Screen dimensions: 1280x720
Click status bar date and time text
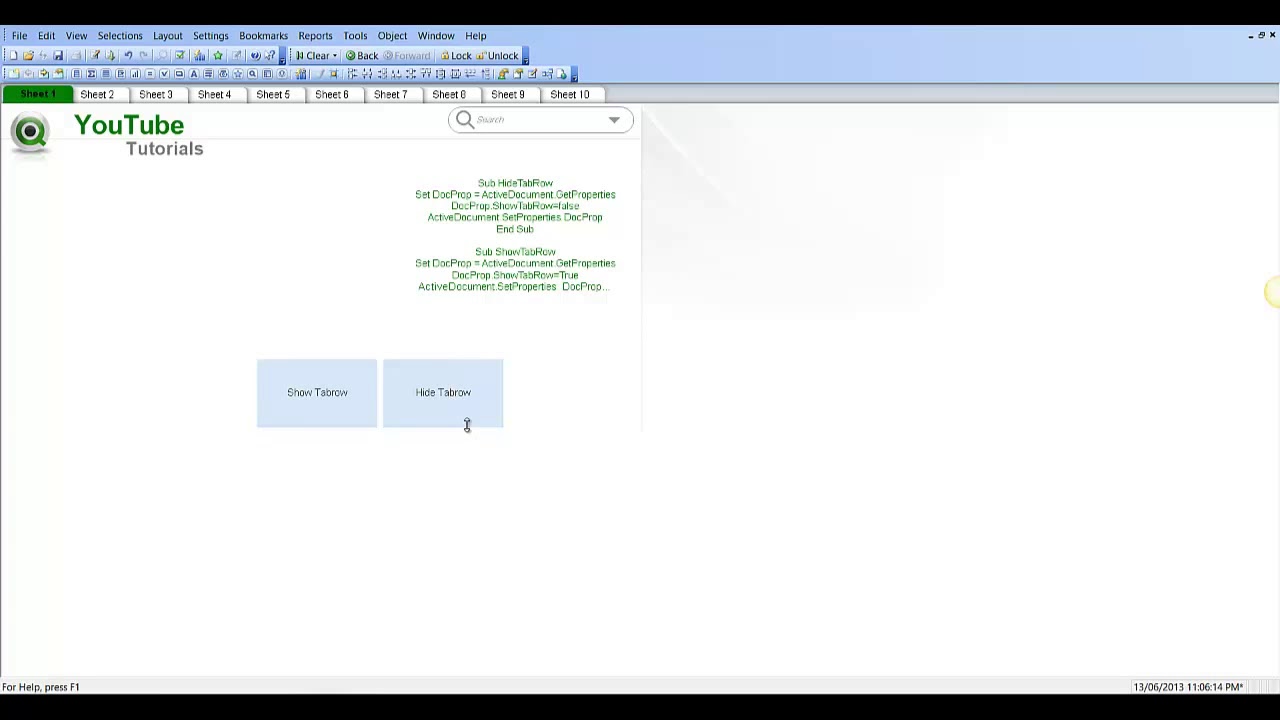1188,687
